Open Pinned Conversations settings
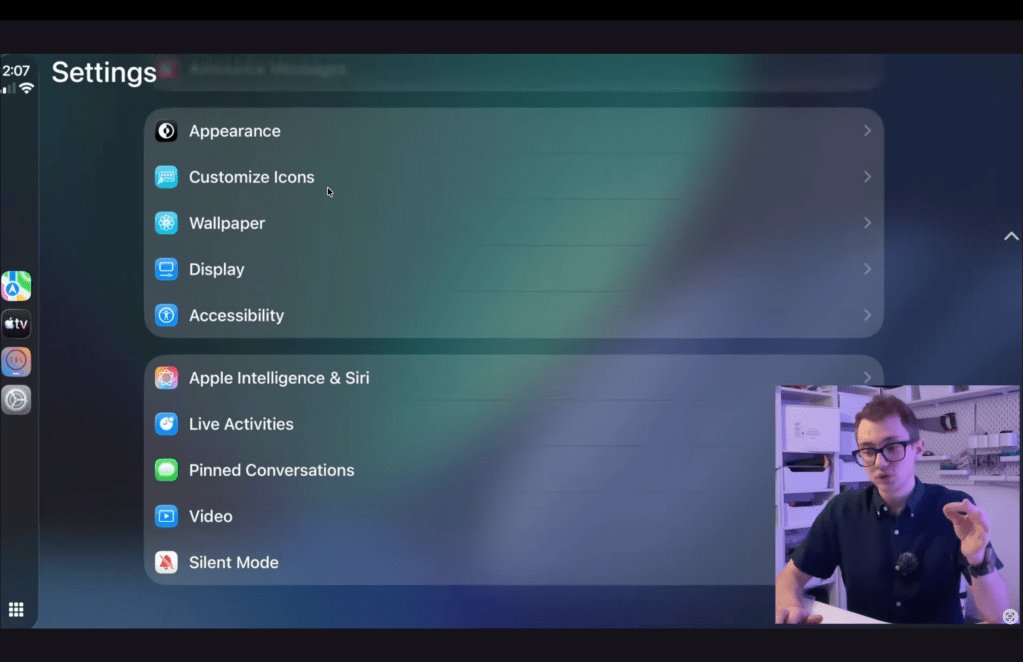The width and height of the screenshot is (1023, 662). pyautogui.click(x=271, y=470)
